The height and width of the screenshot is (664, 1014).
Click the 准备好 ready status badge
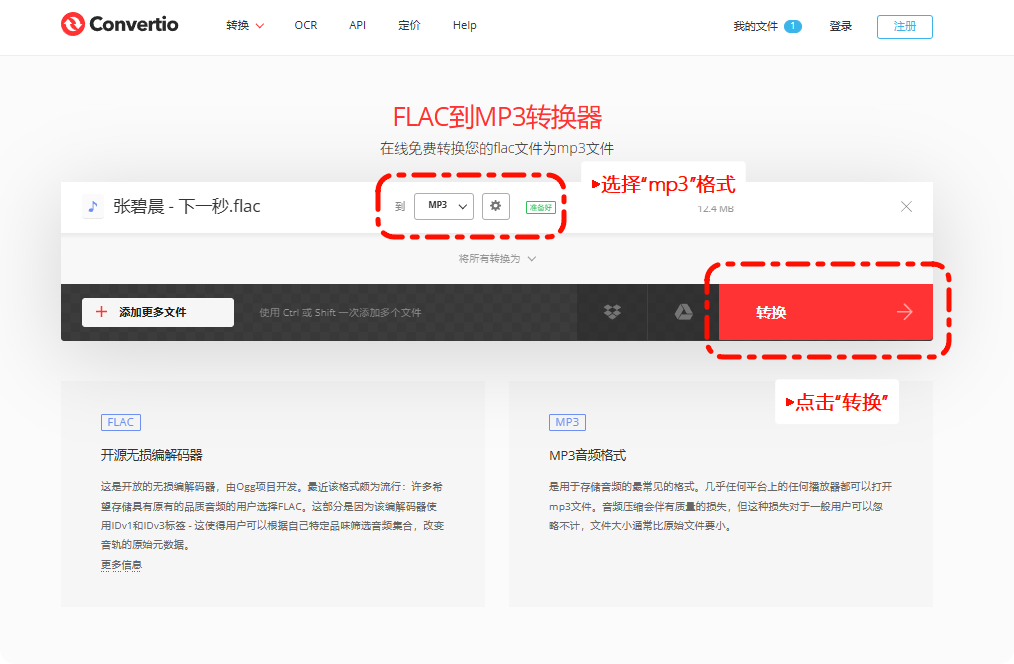pyautogui.click(x=541, y=208)
